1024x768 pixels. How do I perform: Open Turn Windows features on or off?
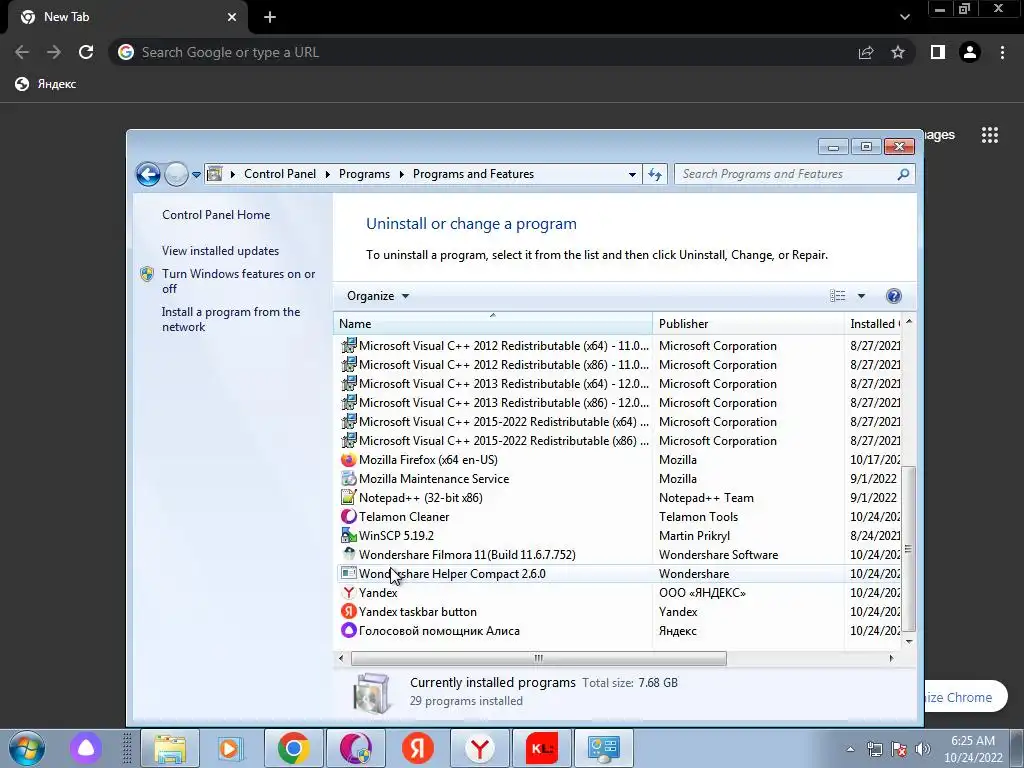(238, 281)
